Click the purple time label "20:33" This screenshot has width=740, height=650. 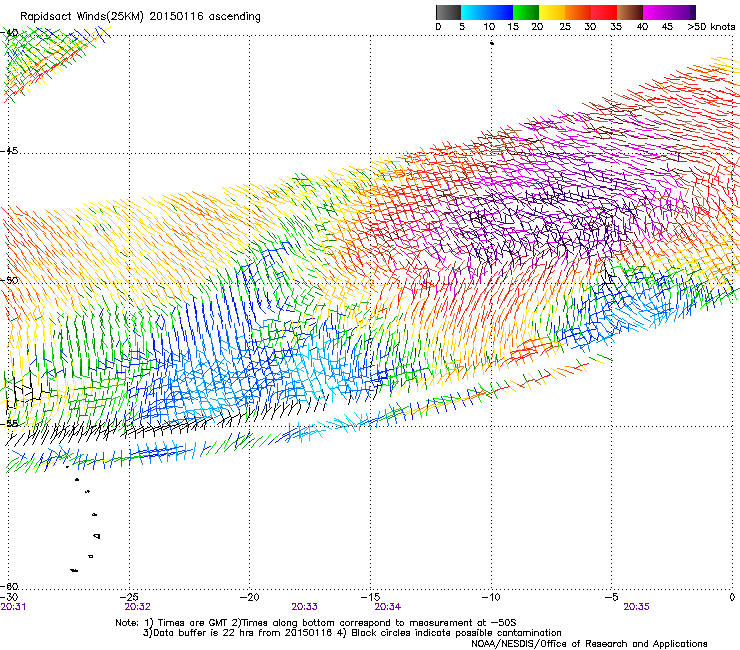point(304,607)
